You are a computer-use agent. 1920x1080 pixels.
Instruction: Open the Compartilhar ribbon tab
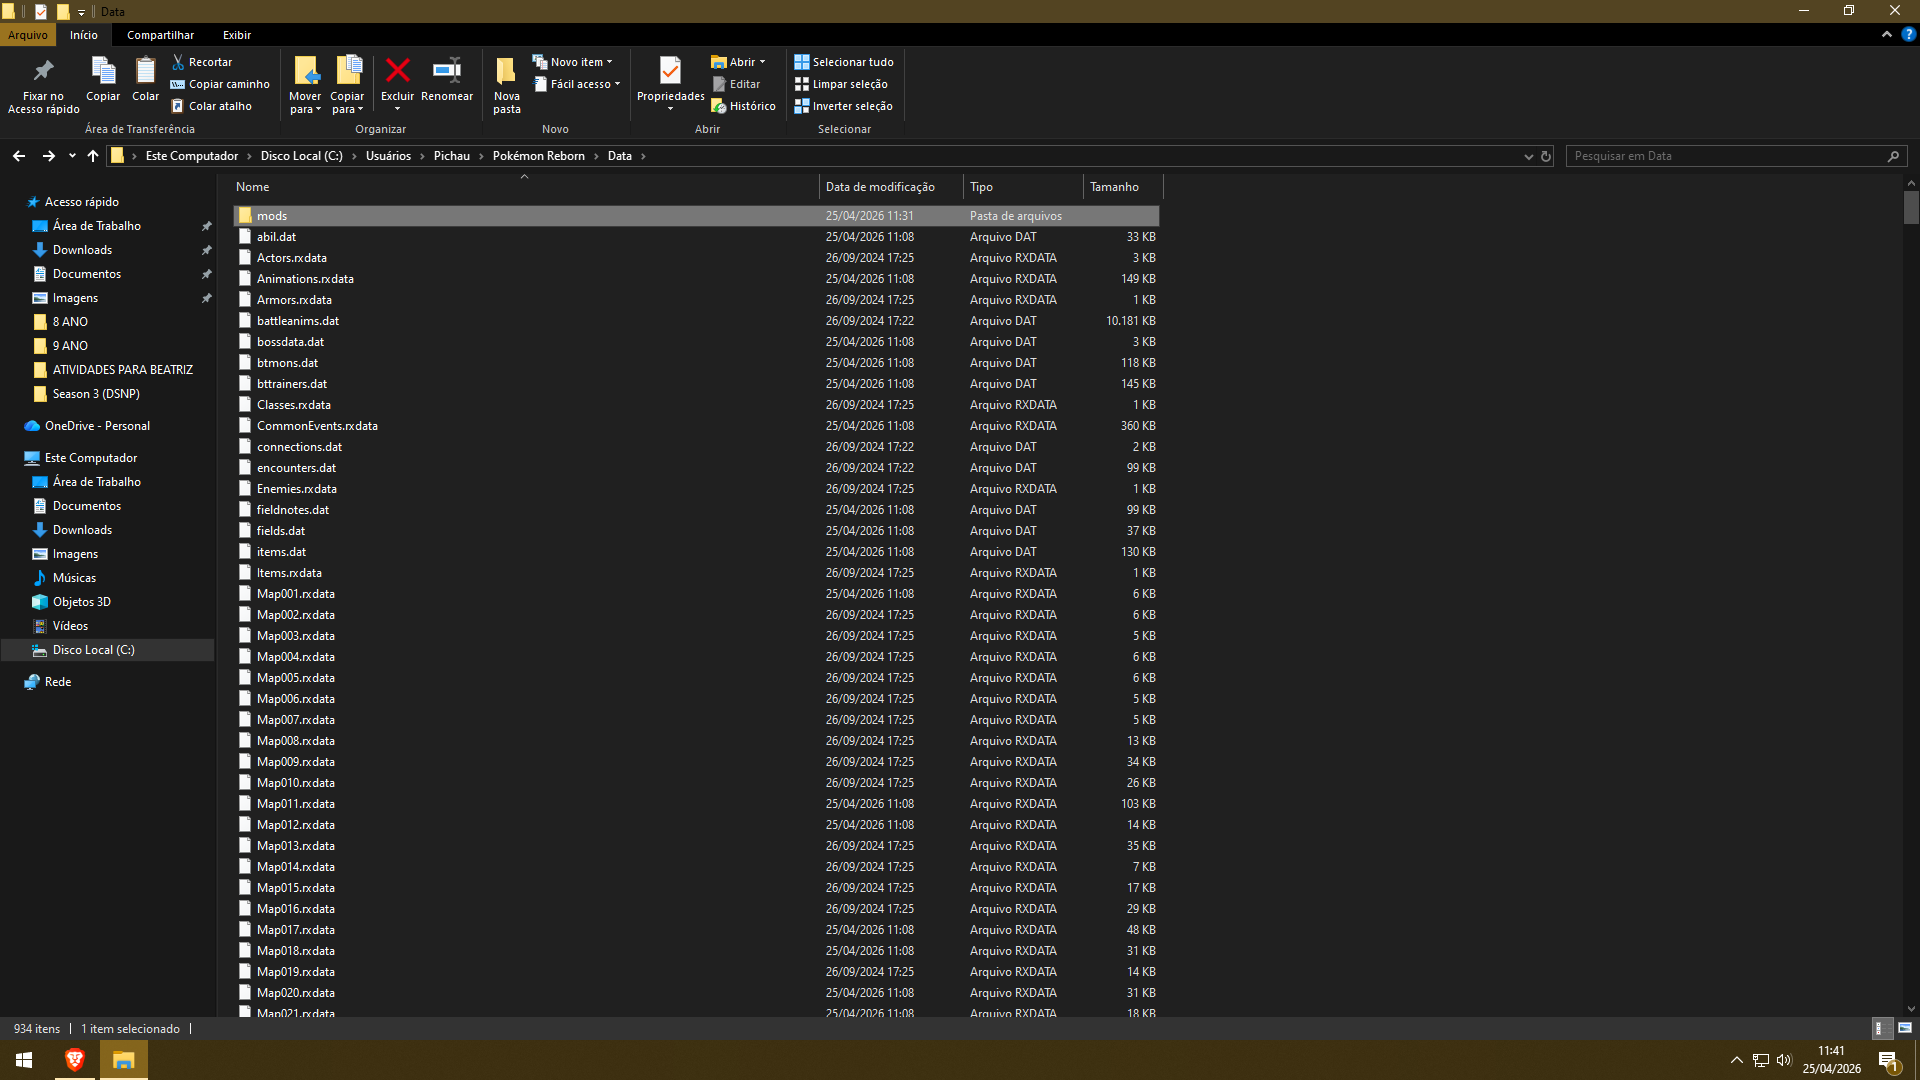[x=160, y=35]
